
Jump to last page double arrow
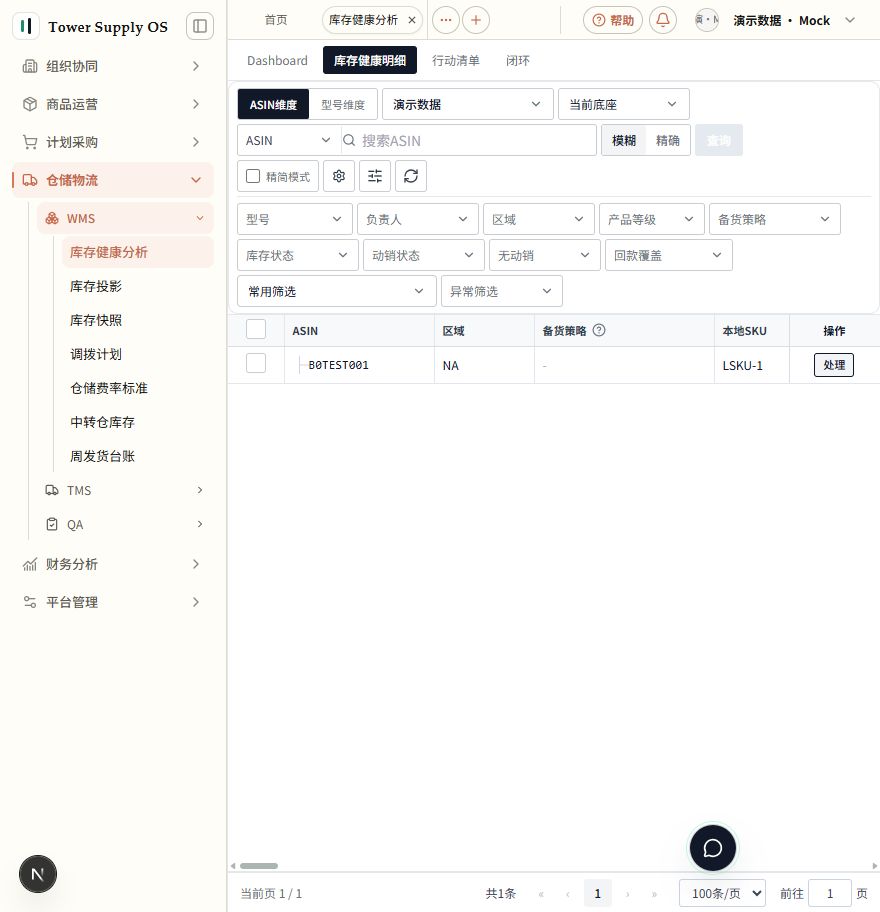pos(654,894)
